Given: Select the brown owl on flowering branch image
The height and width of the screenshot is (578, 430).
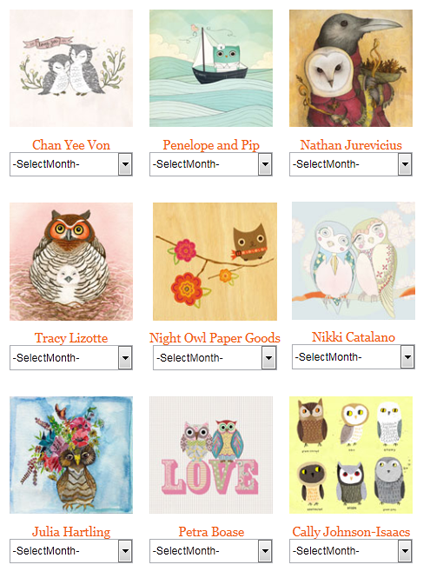Looking at the screenshot, I should pos(215,261).
